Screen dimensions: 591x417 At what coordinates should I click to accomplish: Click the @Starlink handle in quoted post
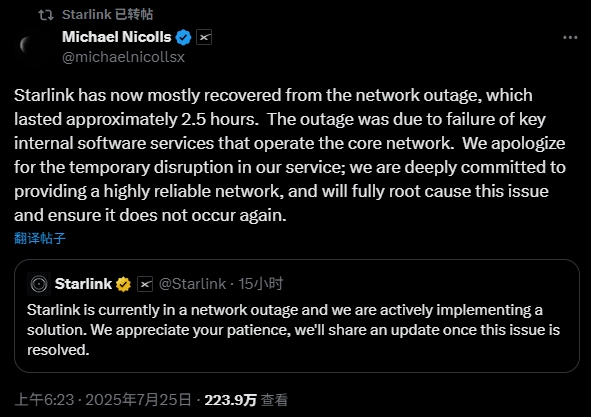[192, 284]
